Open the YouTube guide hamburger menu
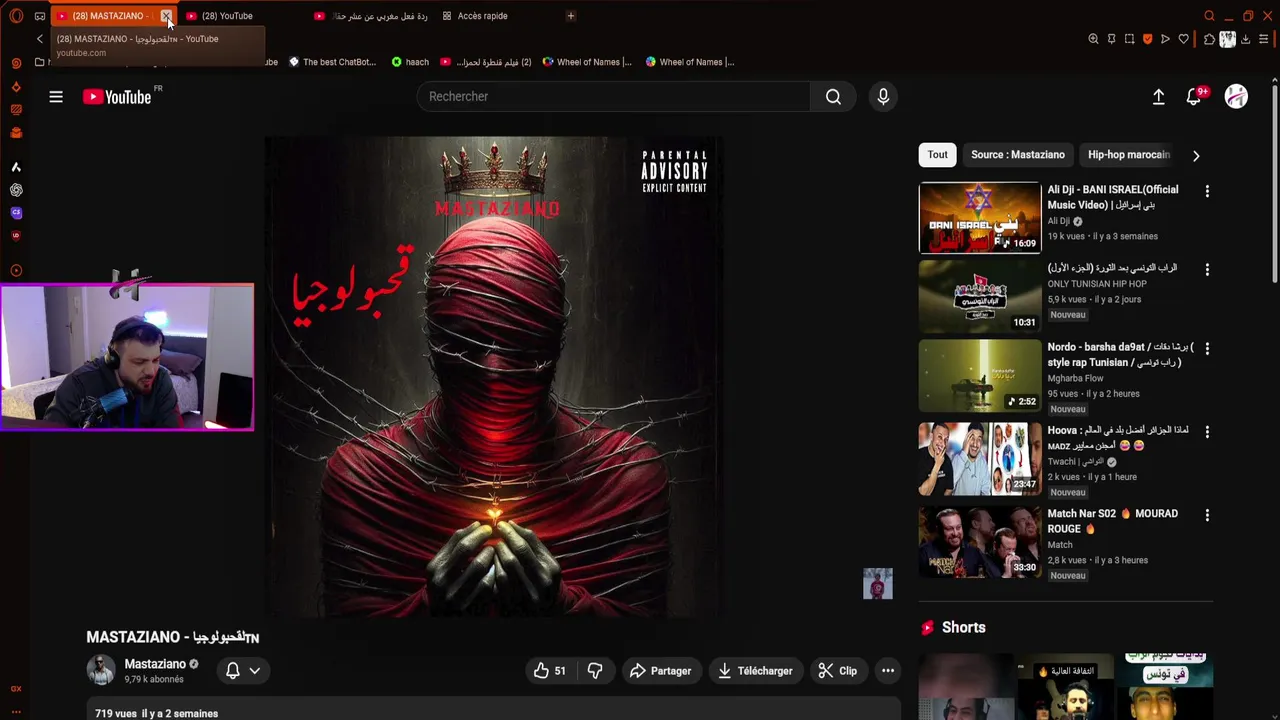The image size is (1280, 720). tap(56, 97)
